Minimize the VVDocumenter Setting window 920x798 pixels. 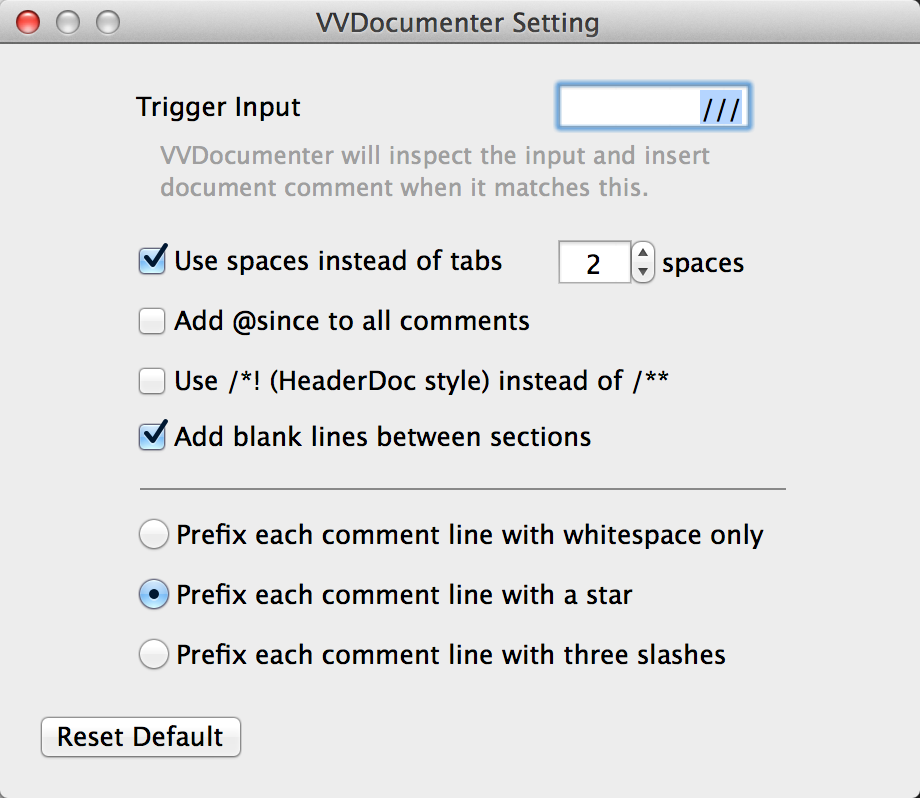(67, 22)
